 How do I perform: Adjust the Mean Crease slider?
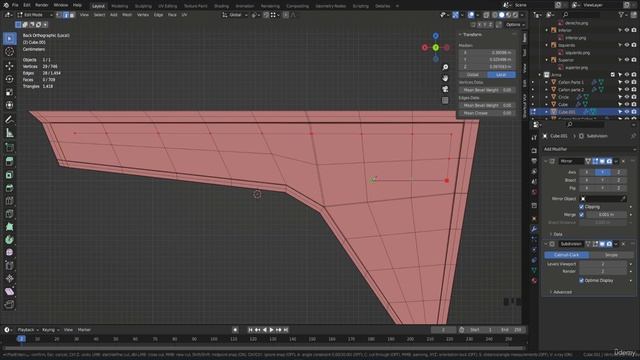tap(487, 113)
